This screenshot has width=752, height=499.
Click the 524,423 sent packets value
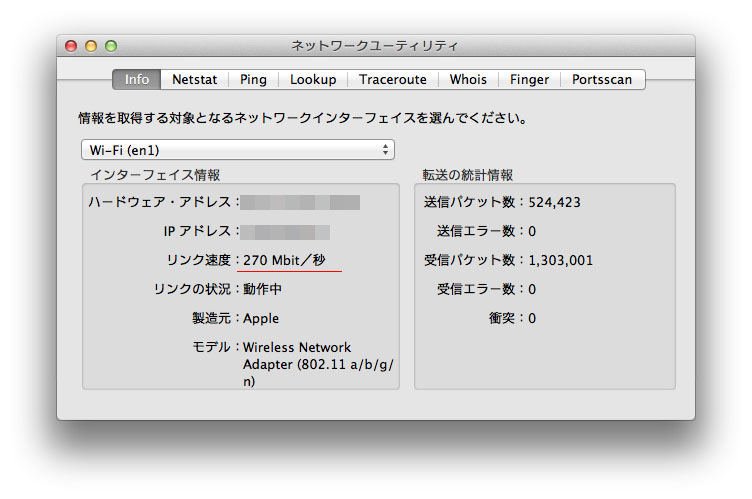click(554, 202)
